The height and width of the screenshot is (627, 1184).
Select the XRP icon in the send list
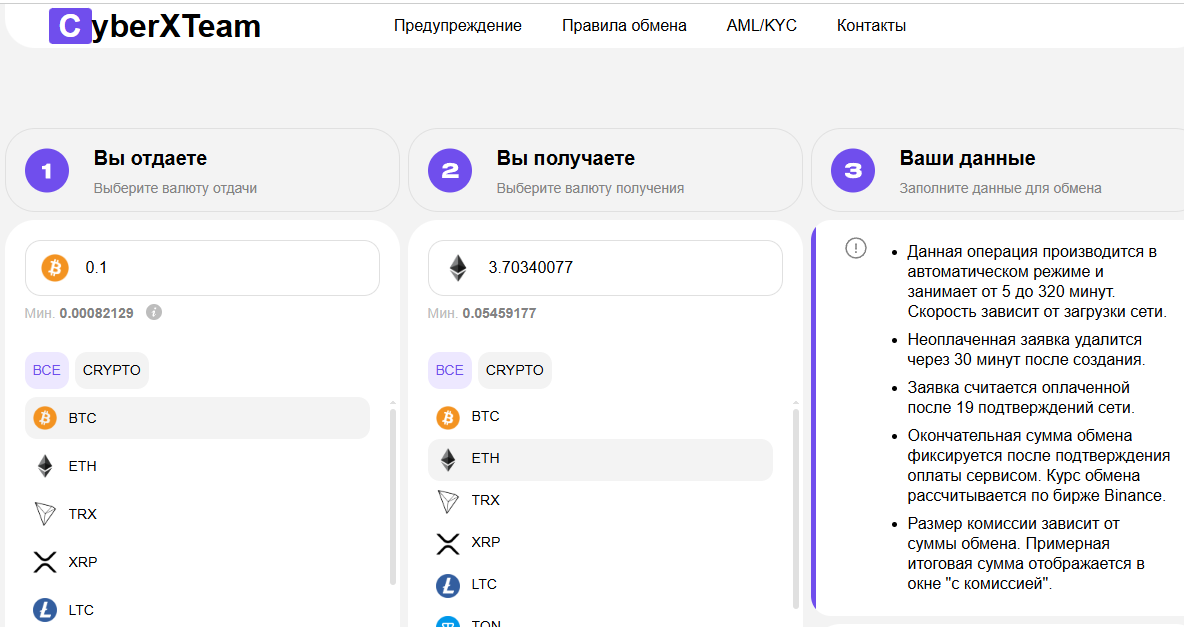(45, 562)
